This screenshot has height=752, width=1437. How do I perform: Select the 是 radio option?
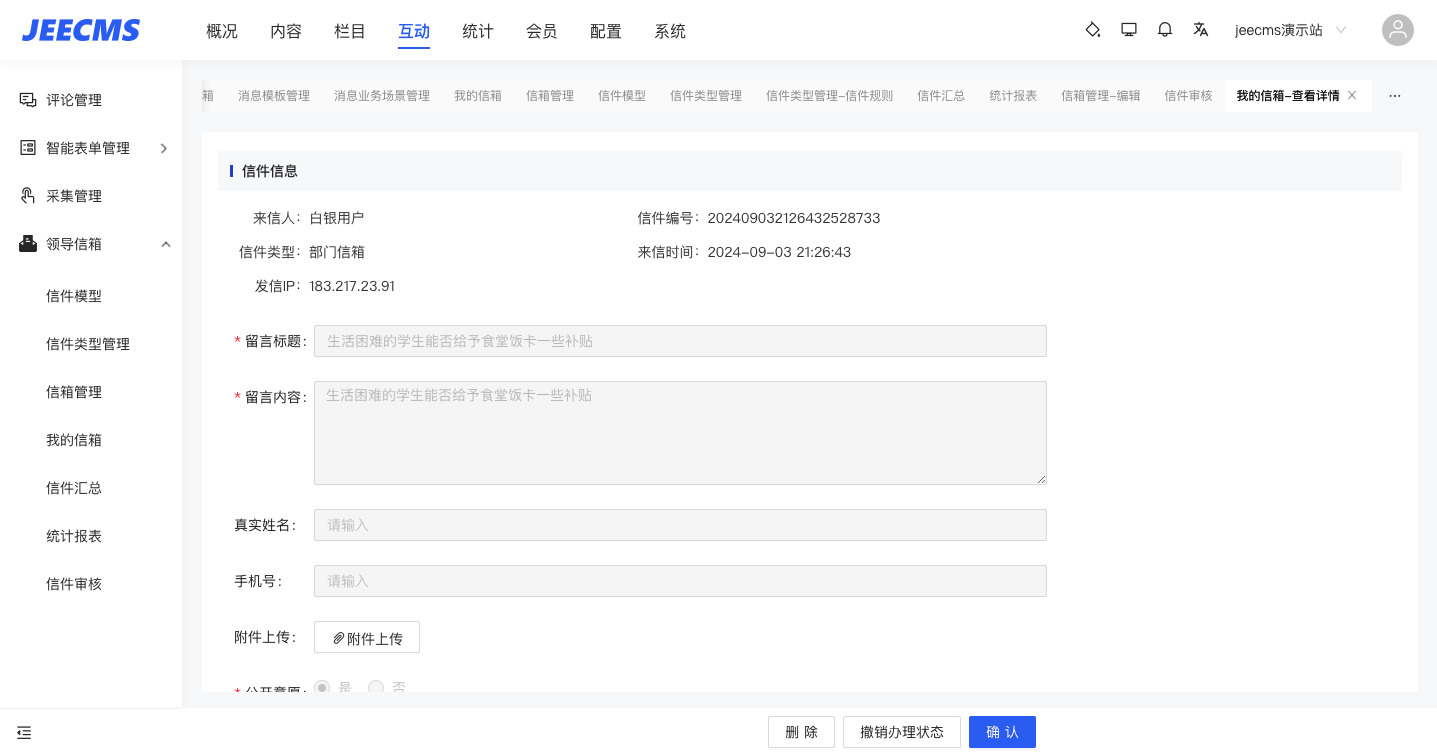coord(323,687)
